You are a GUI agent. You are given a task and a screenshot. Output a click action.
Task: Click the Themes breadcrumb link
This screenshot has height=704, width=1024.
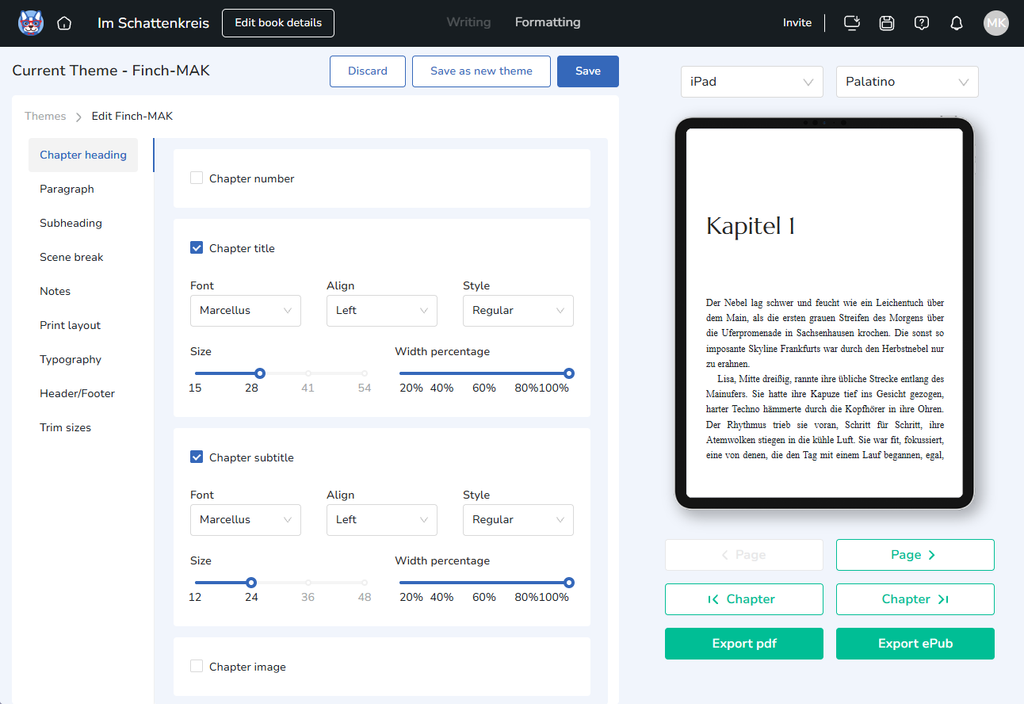click(x=45, y=116)
